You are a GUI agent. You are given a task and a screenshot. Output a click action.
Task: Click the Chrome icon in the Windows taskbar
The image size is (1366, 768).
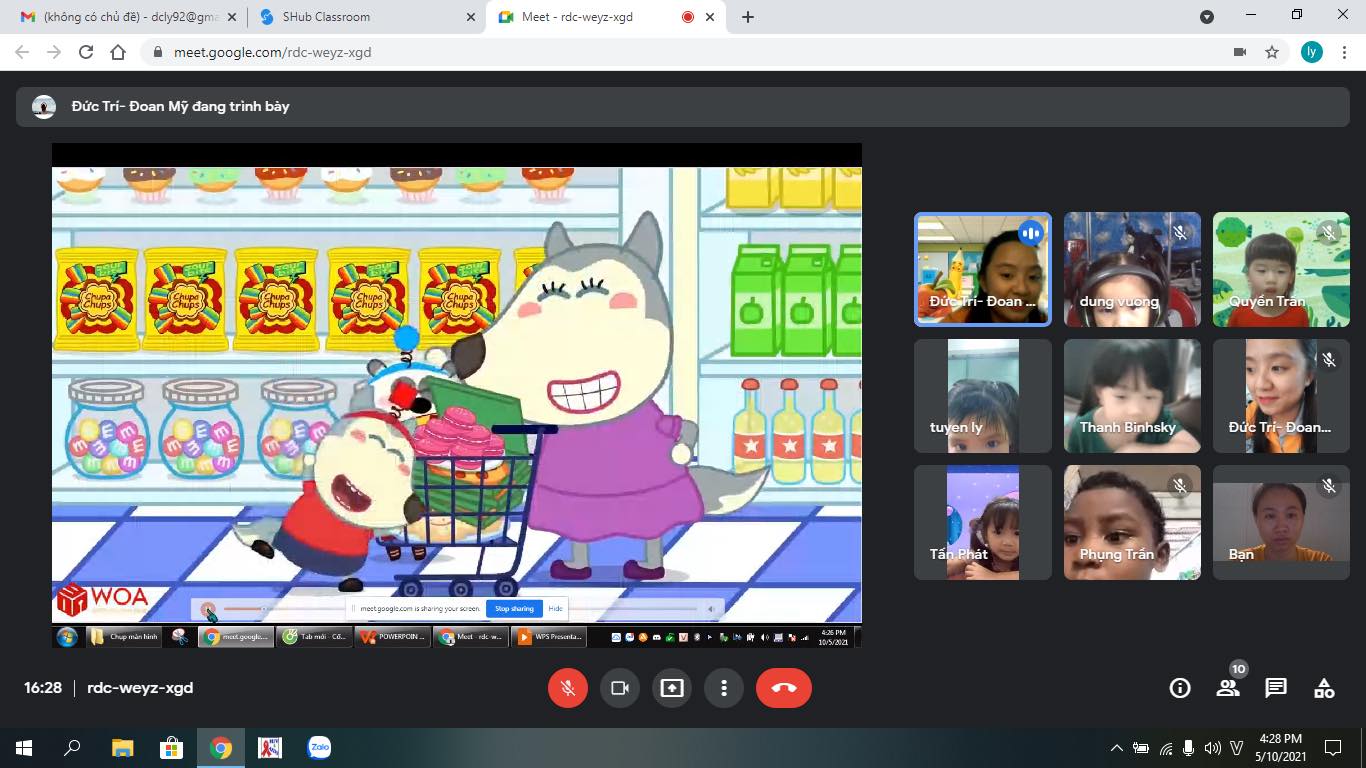[221, 748]
